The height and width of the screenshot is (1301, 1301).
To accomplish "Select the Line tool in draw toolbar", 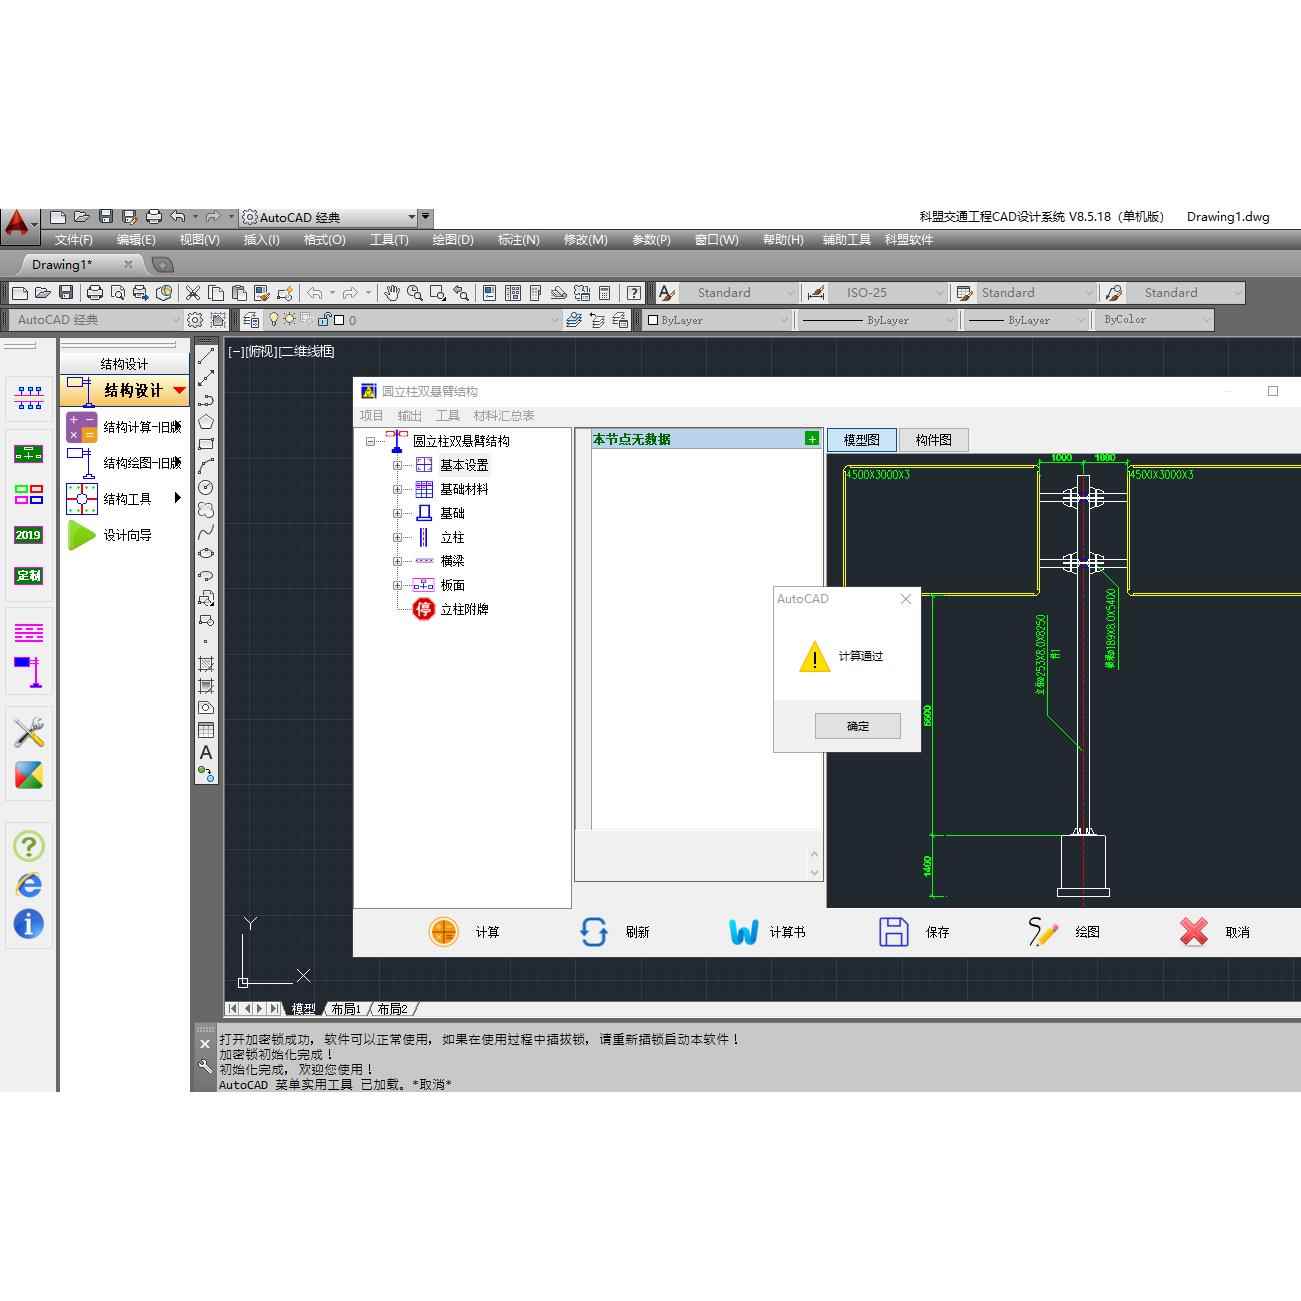I will pos(206,356).
